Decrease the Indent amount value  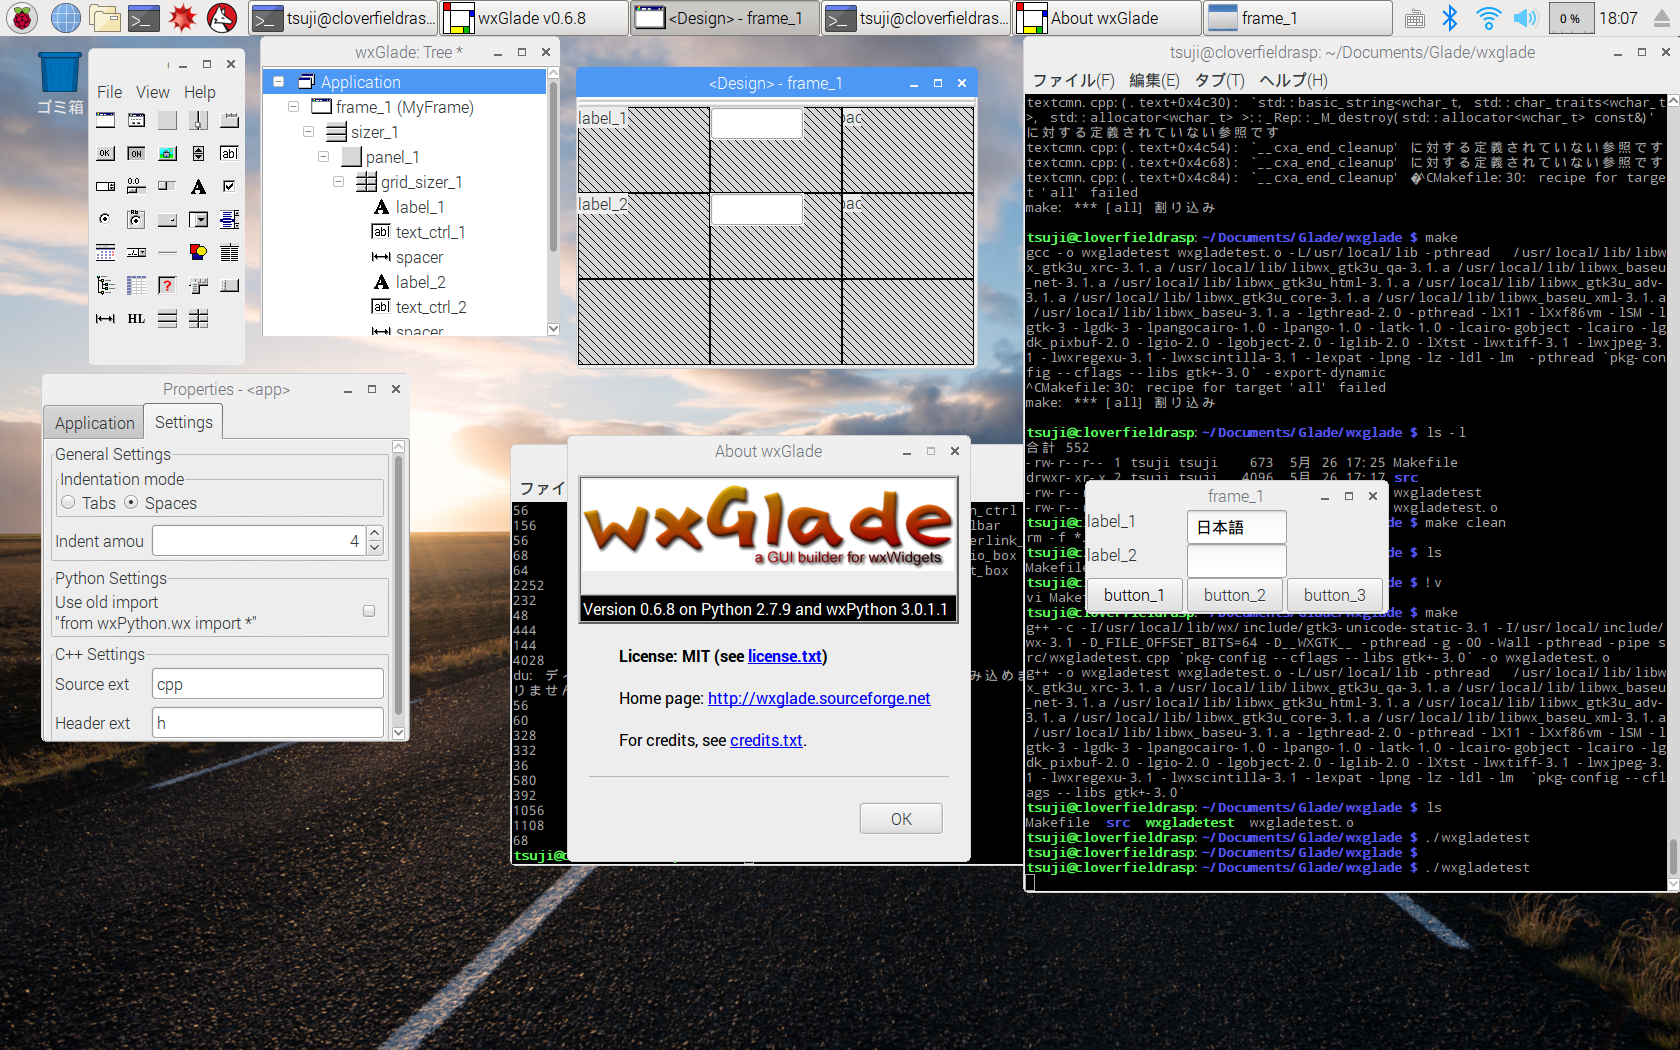pyautogui.click(x=375, y=548)
